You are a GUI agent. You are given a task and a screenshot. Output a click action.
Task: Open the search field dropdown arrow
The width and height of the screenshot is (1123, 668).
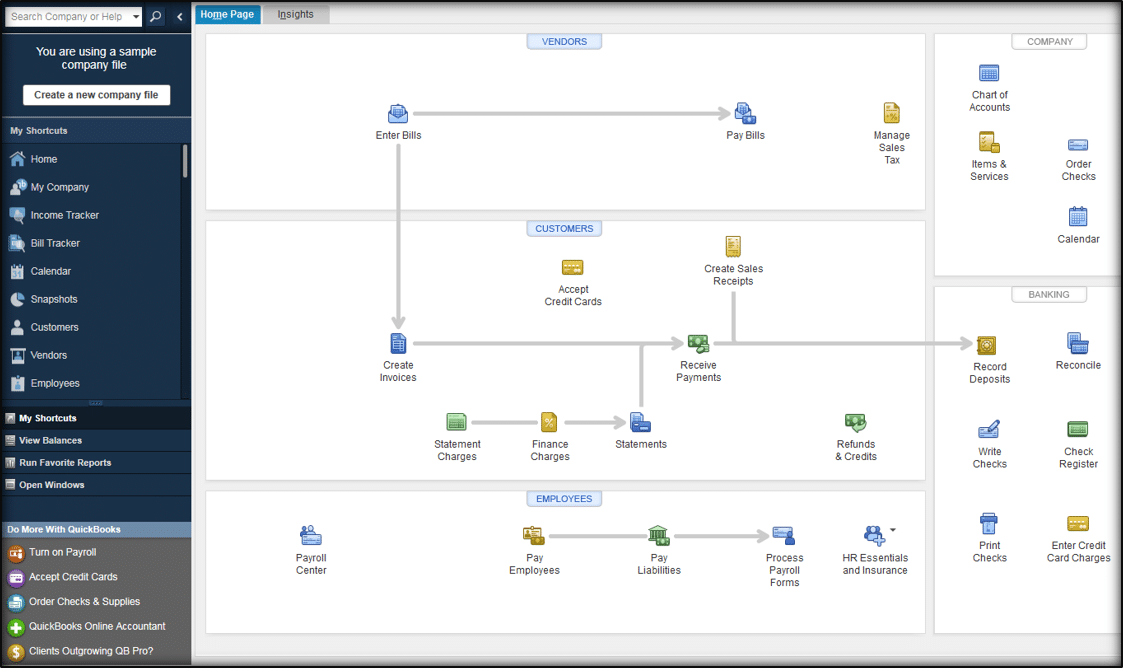pyautogui.click(x=138, y=16)
